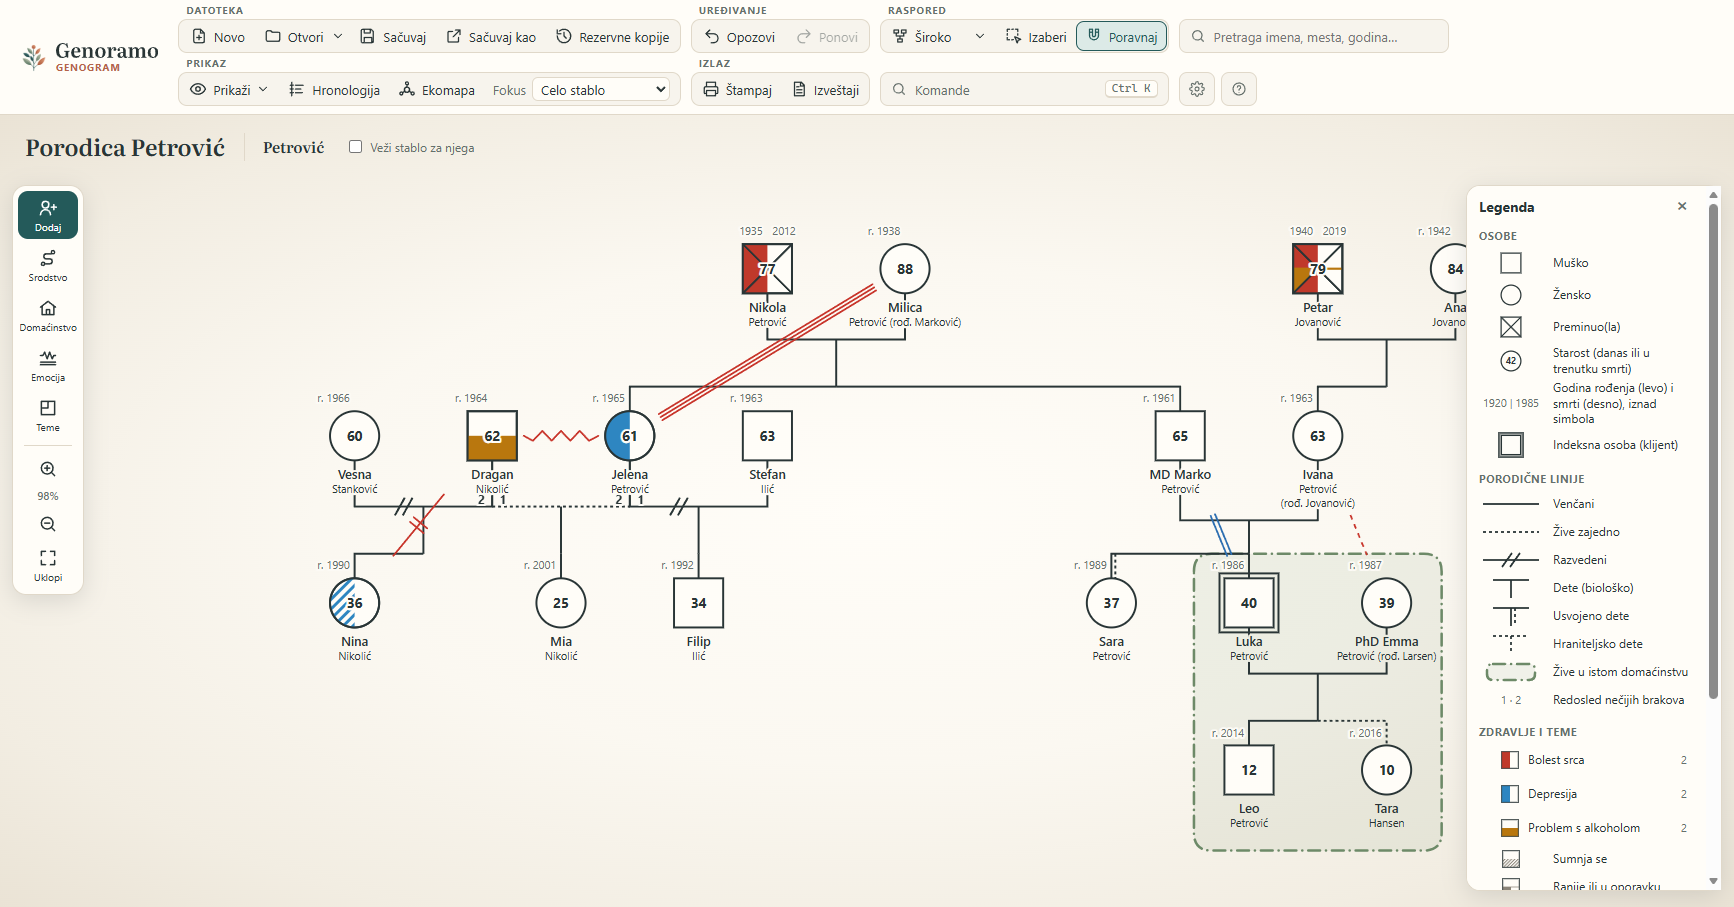
Task: Open the Ekomapa view
Action: click(x=437, y=90)
